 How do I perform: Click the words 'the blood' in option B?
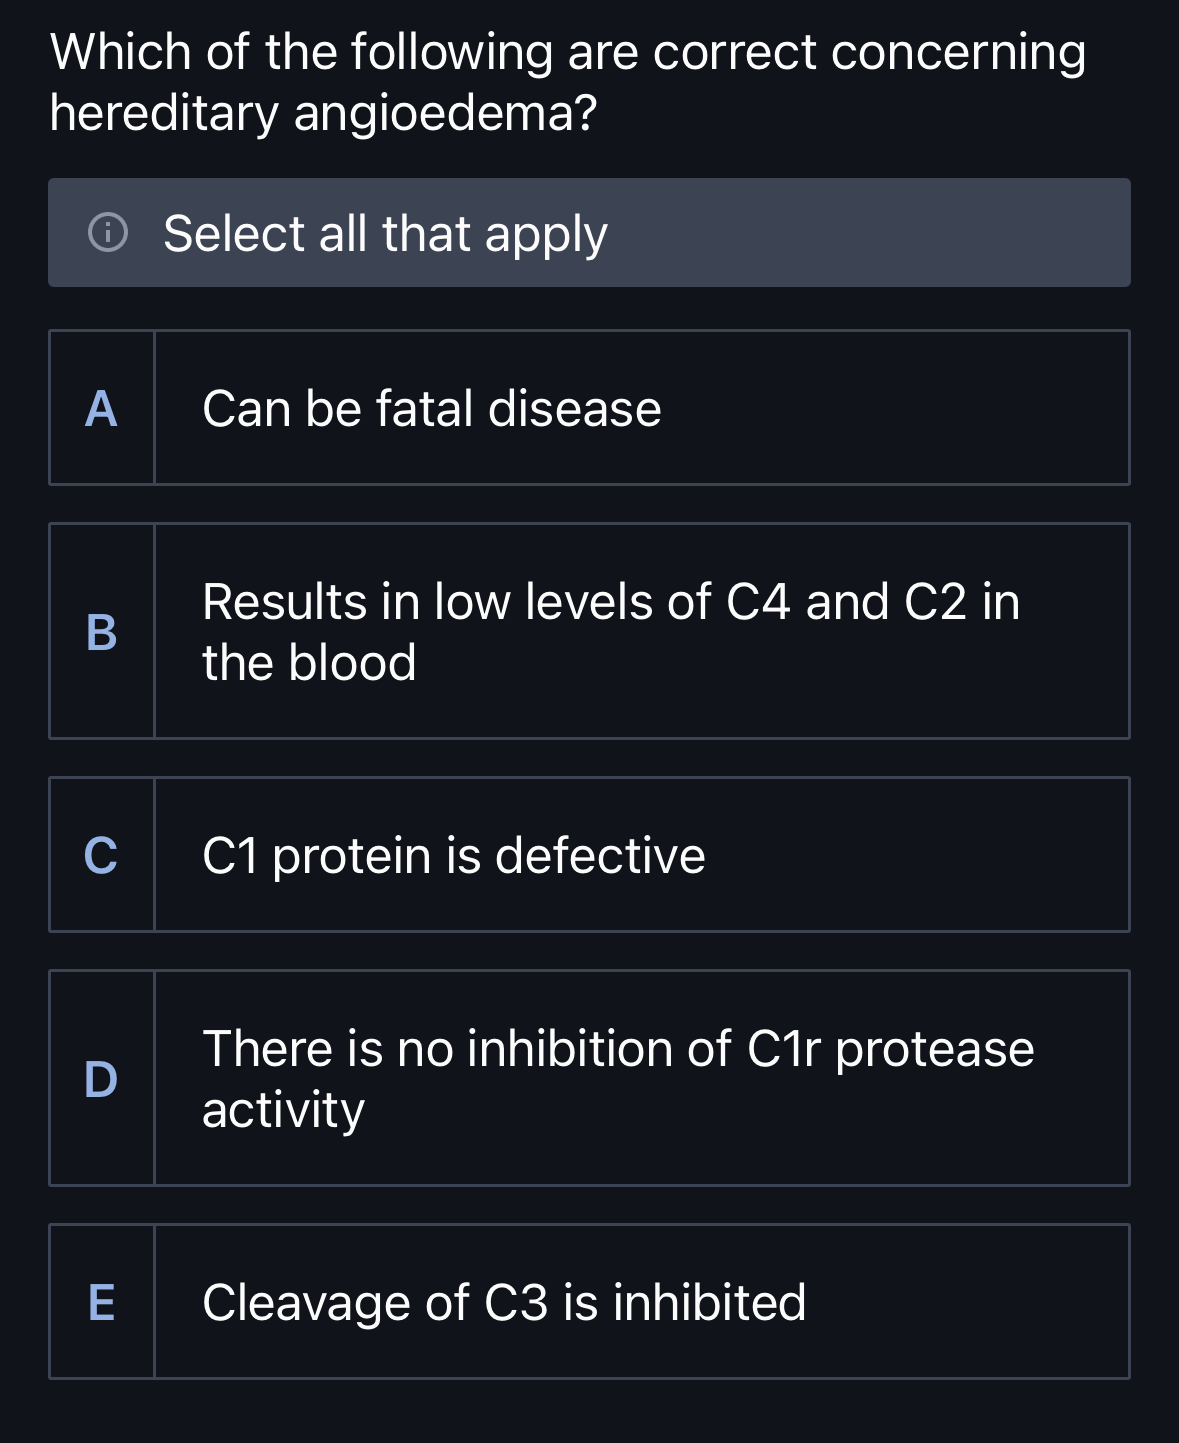click(x=309, y=663)
